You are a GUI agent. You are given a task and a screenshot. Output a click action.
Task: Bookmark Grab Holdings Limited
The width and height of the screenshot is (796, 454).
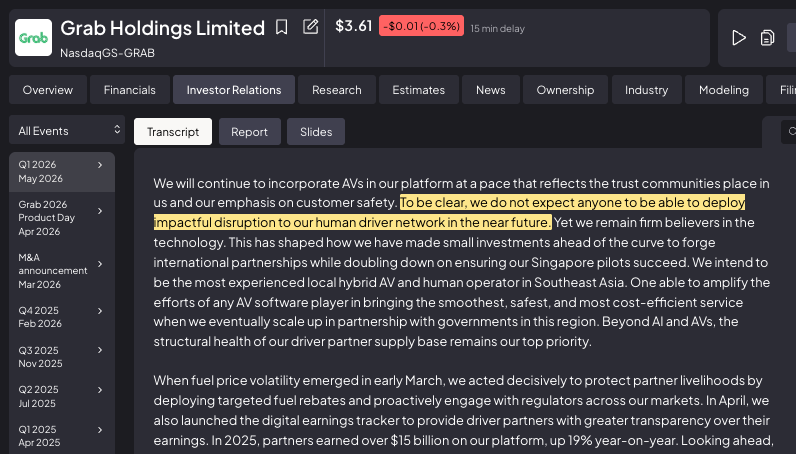[x=281, y=27]
